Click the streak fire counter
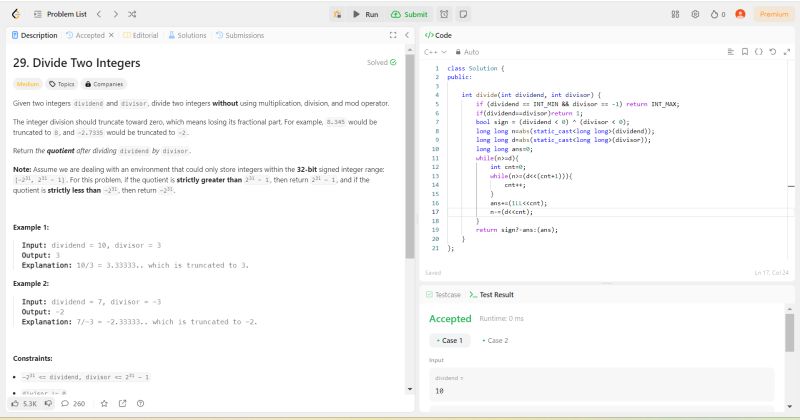Image resolution: width=800 pixels, height=420 pixels. pyautogui.click(x=718, y=14)
